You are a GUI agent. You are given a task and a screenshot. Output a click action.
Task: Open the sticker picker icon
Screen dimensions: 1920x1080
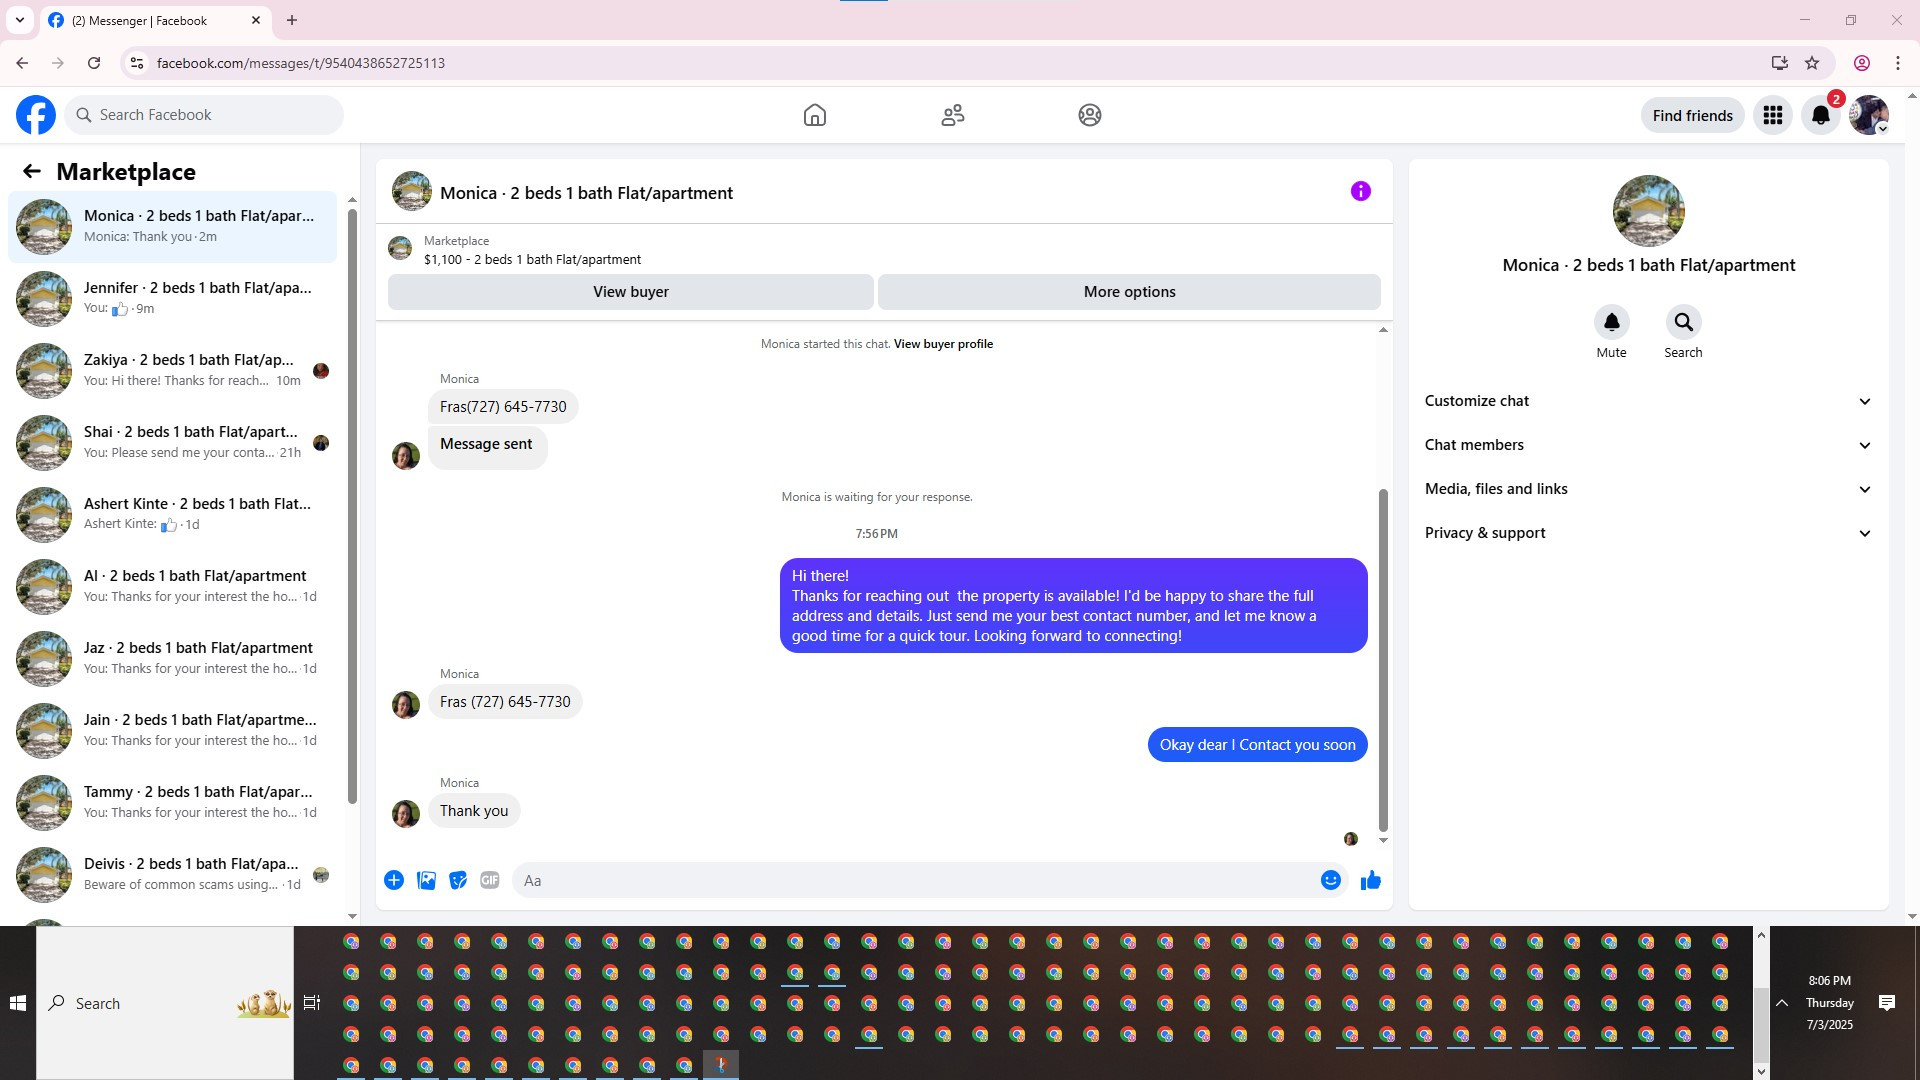458,880
